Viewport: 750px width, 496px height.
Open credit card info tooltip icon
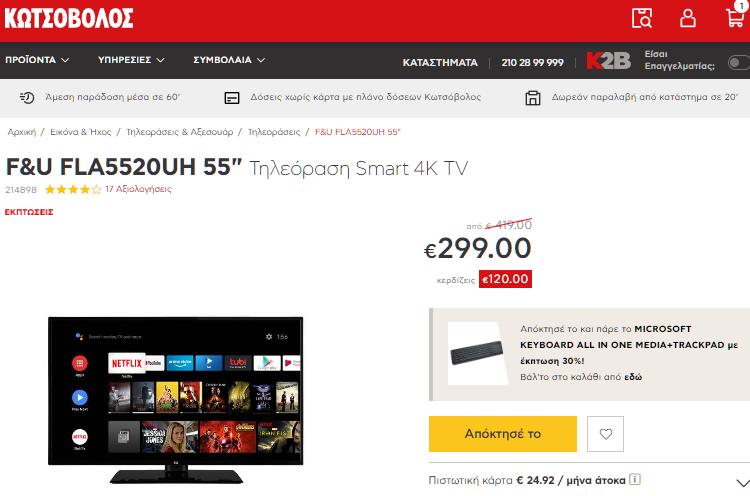(635, 479)
